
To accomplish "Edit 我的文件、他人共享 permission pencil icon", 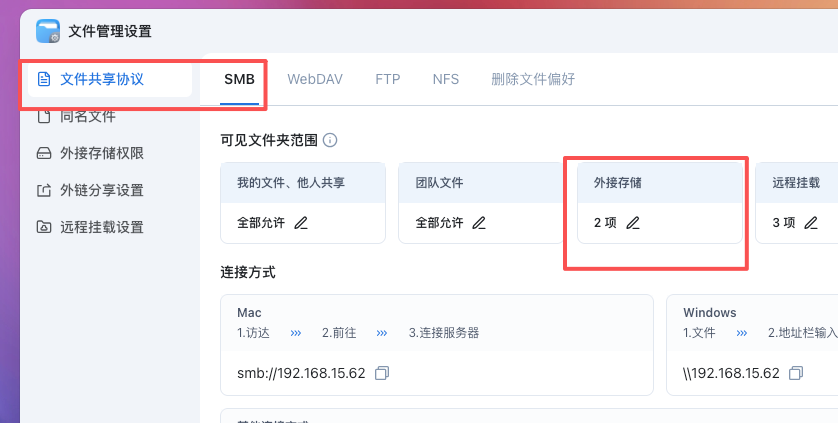I will [301, 223].
